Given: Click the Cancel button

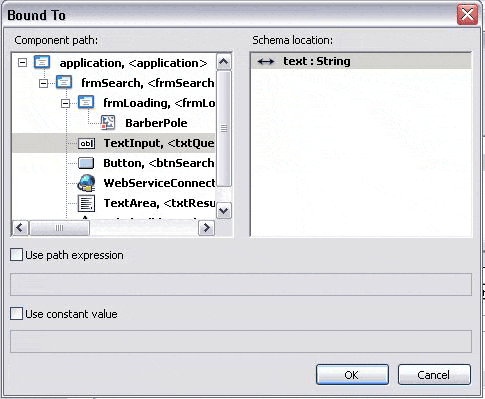Looking at the screenshot, I should point(434,375).
